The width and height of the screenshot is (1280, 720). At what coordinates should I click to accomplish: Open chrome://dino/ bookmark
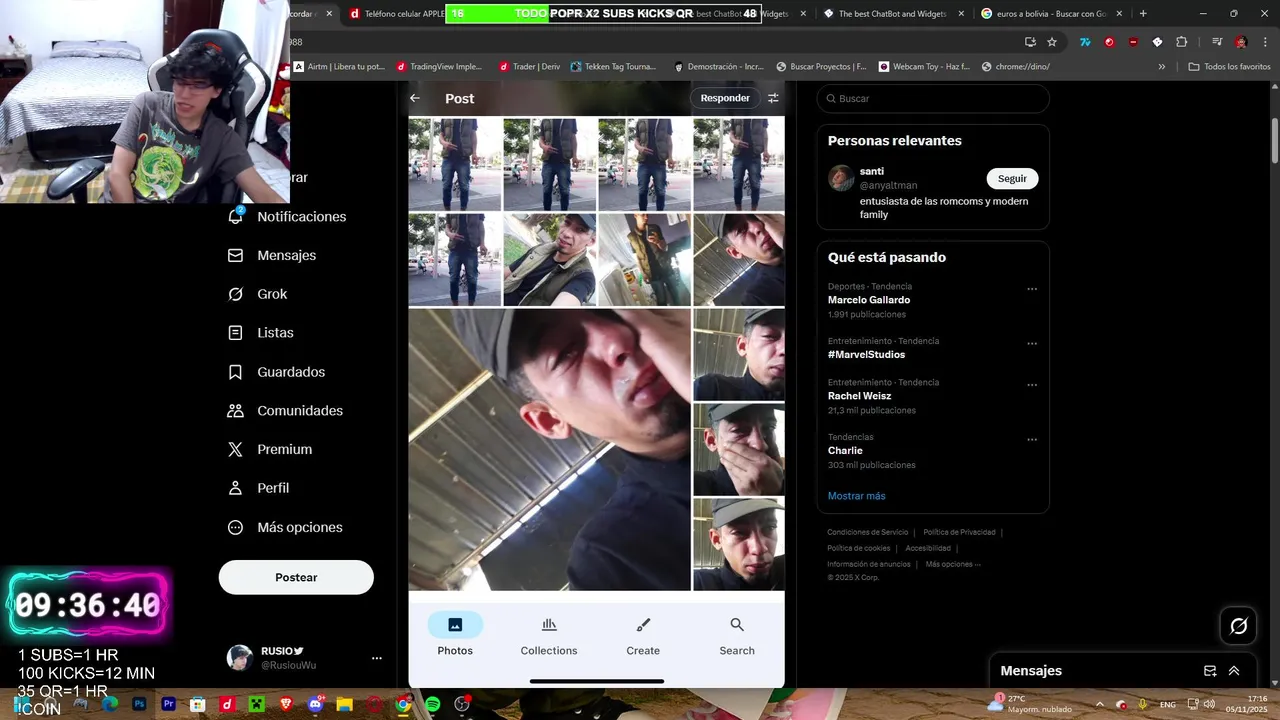(1015, 67)
